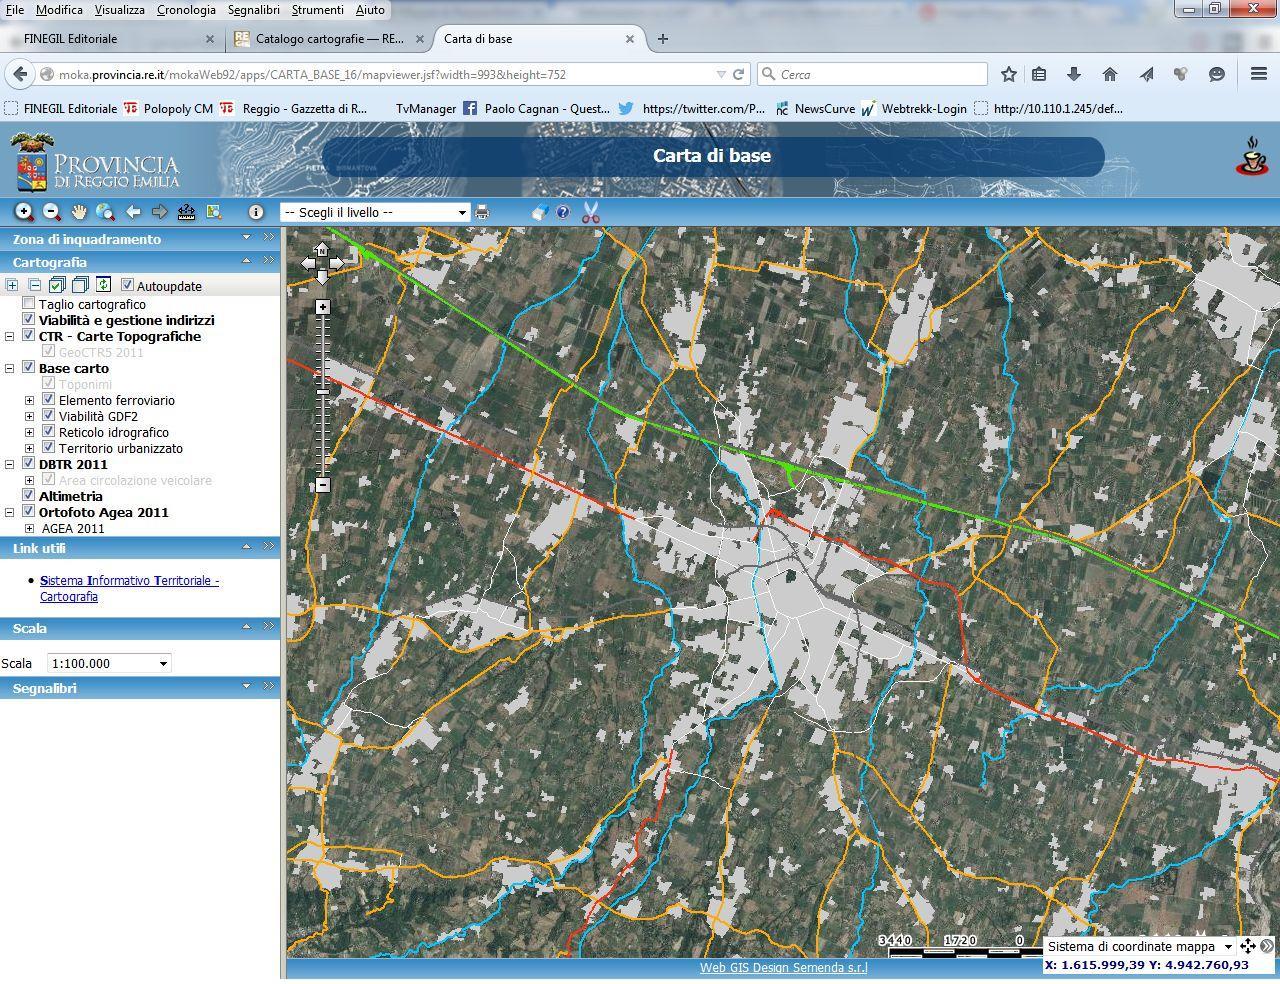Open the Segnalibri browser menu
The width and height of the screenshot is (1280, 984).
tap(253, 9)
